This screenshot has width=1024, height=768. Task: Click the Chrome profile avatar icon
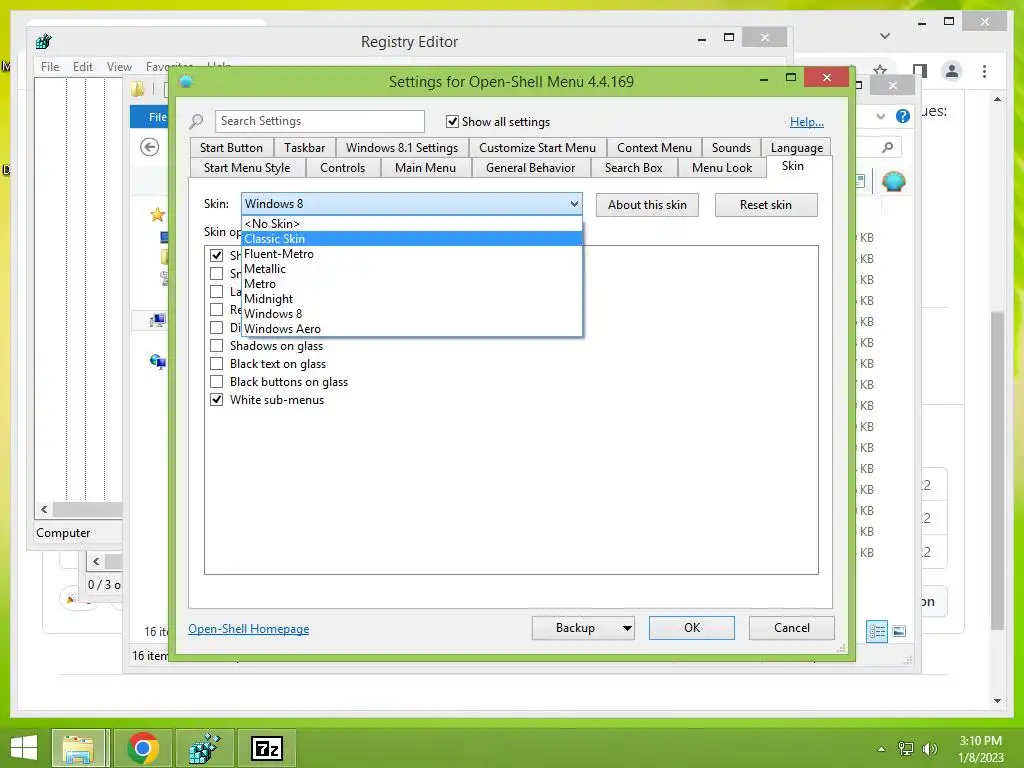[x=952, y=71]
